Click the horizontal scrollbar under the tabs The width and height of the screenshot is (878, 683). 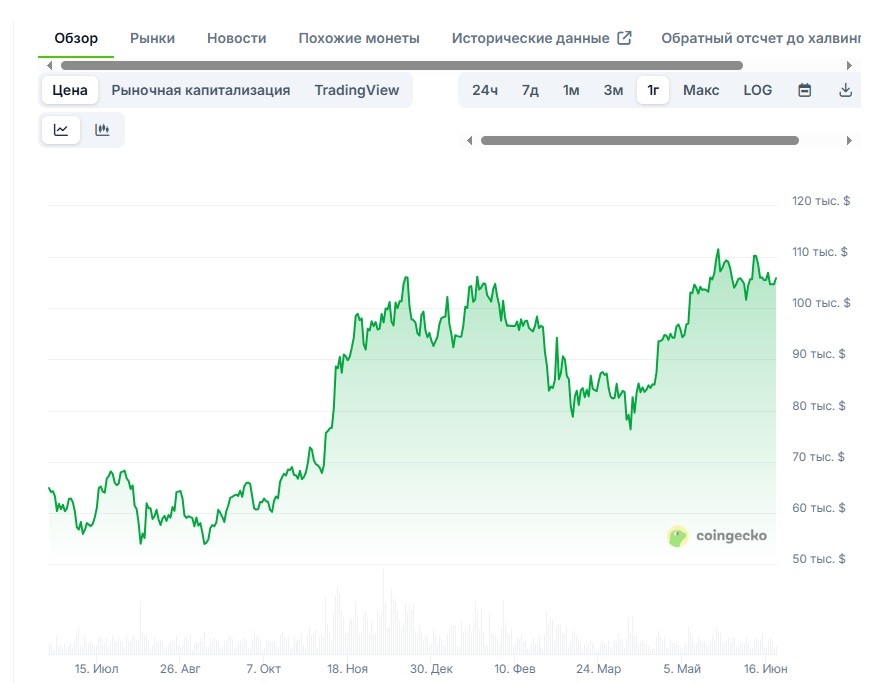400,65
